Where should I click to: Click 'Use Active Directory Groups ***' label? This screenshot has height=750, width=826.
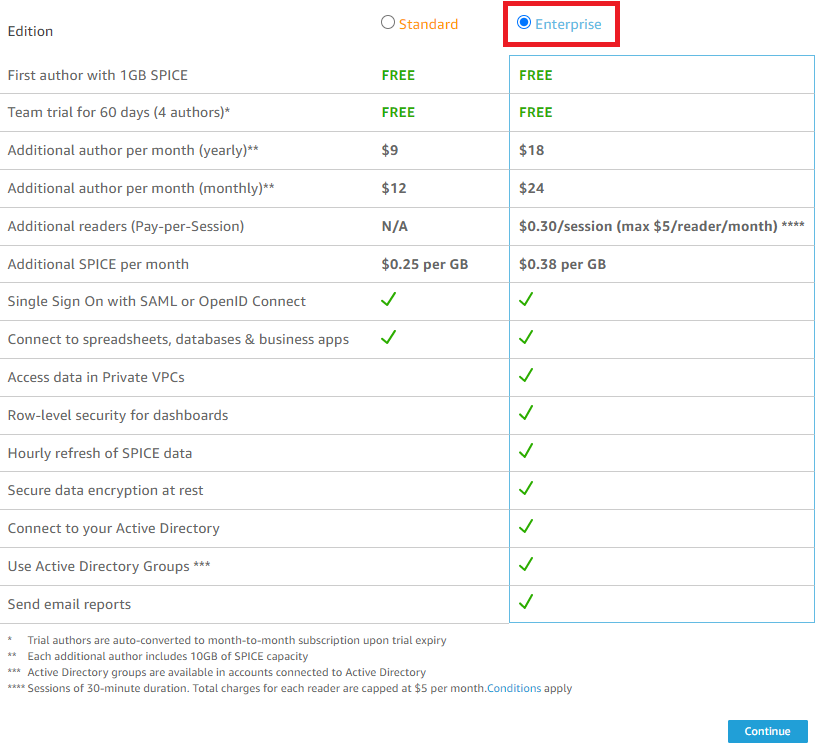point(109,566)
